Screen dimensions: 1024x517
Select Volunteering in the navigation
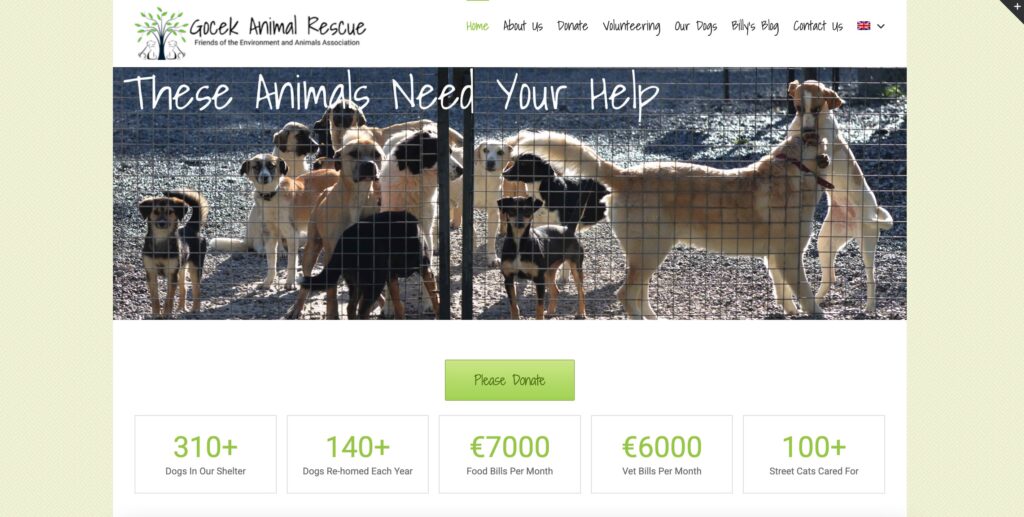click(631, 26)
